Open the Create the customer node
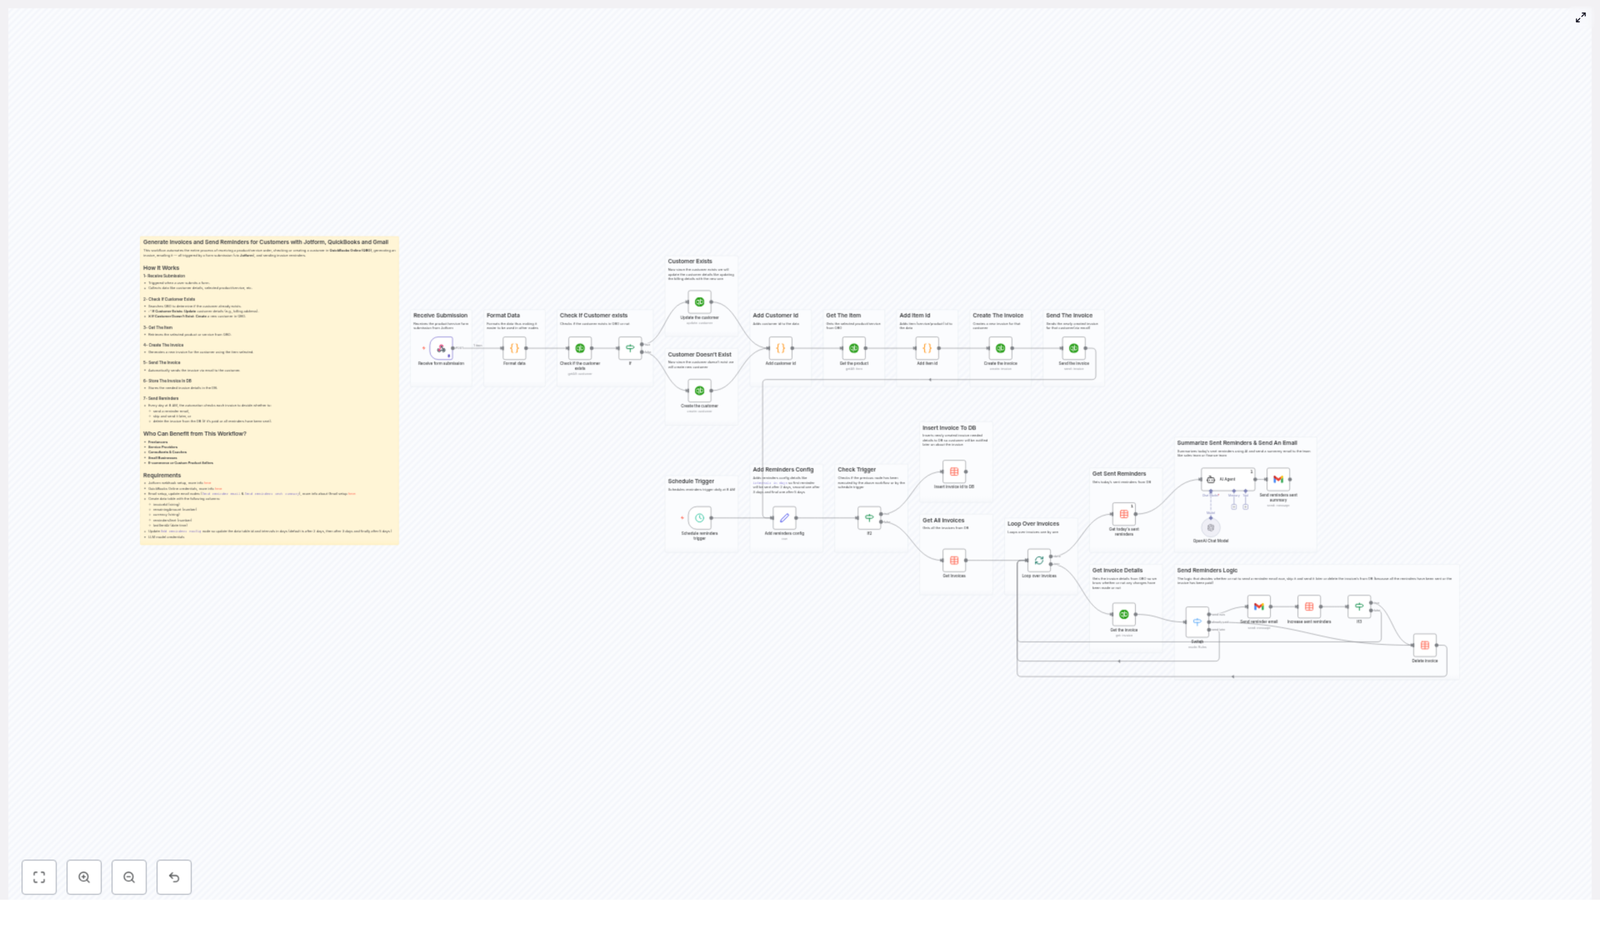This screenshot has width=1600, height=938. click(x=700, y=392)
